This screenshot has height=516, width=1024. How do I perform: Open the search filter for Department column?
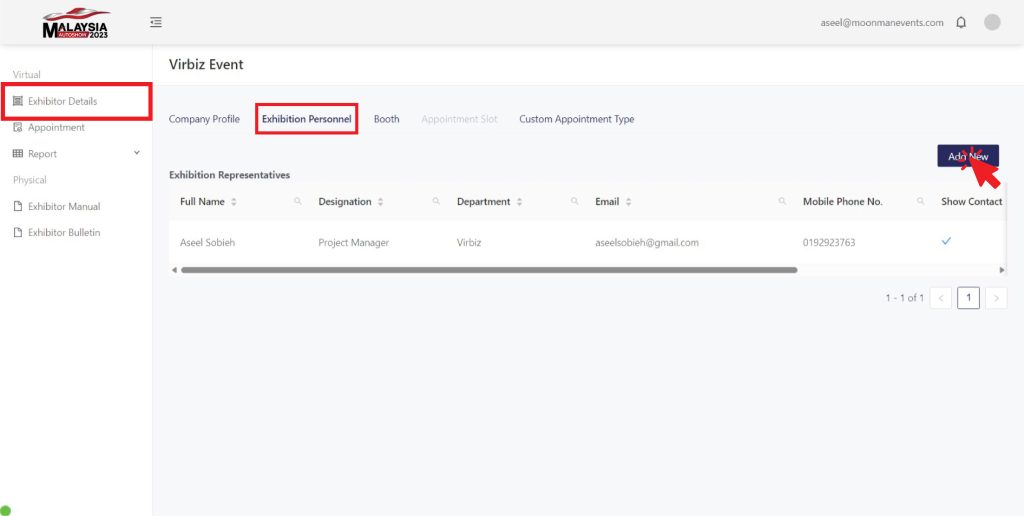575,202
